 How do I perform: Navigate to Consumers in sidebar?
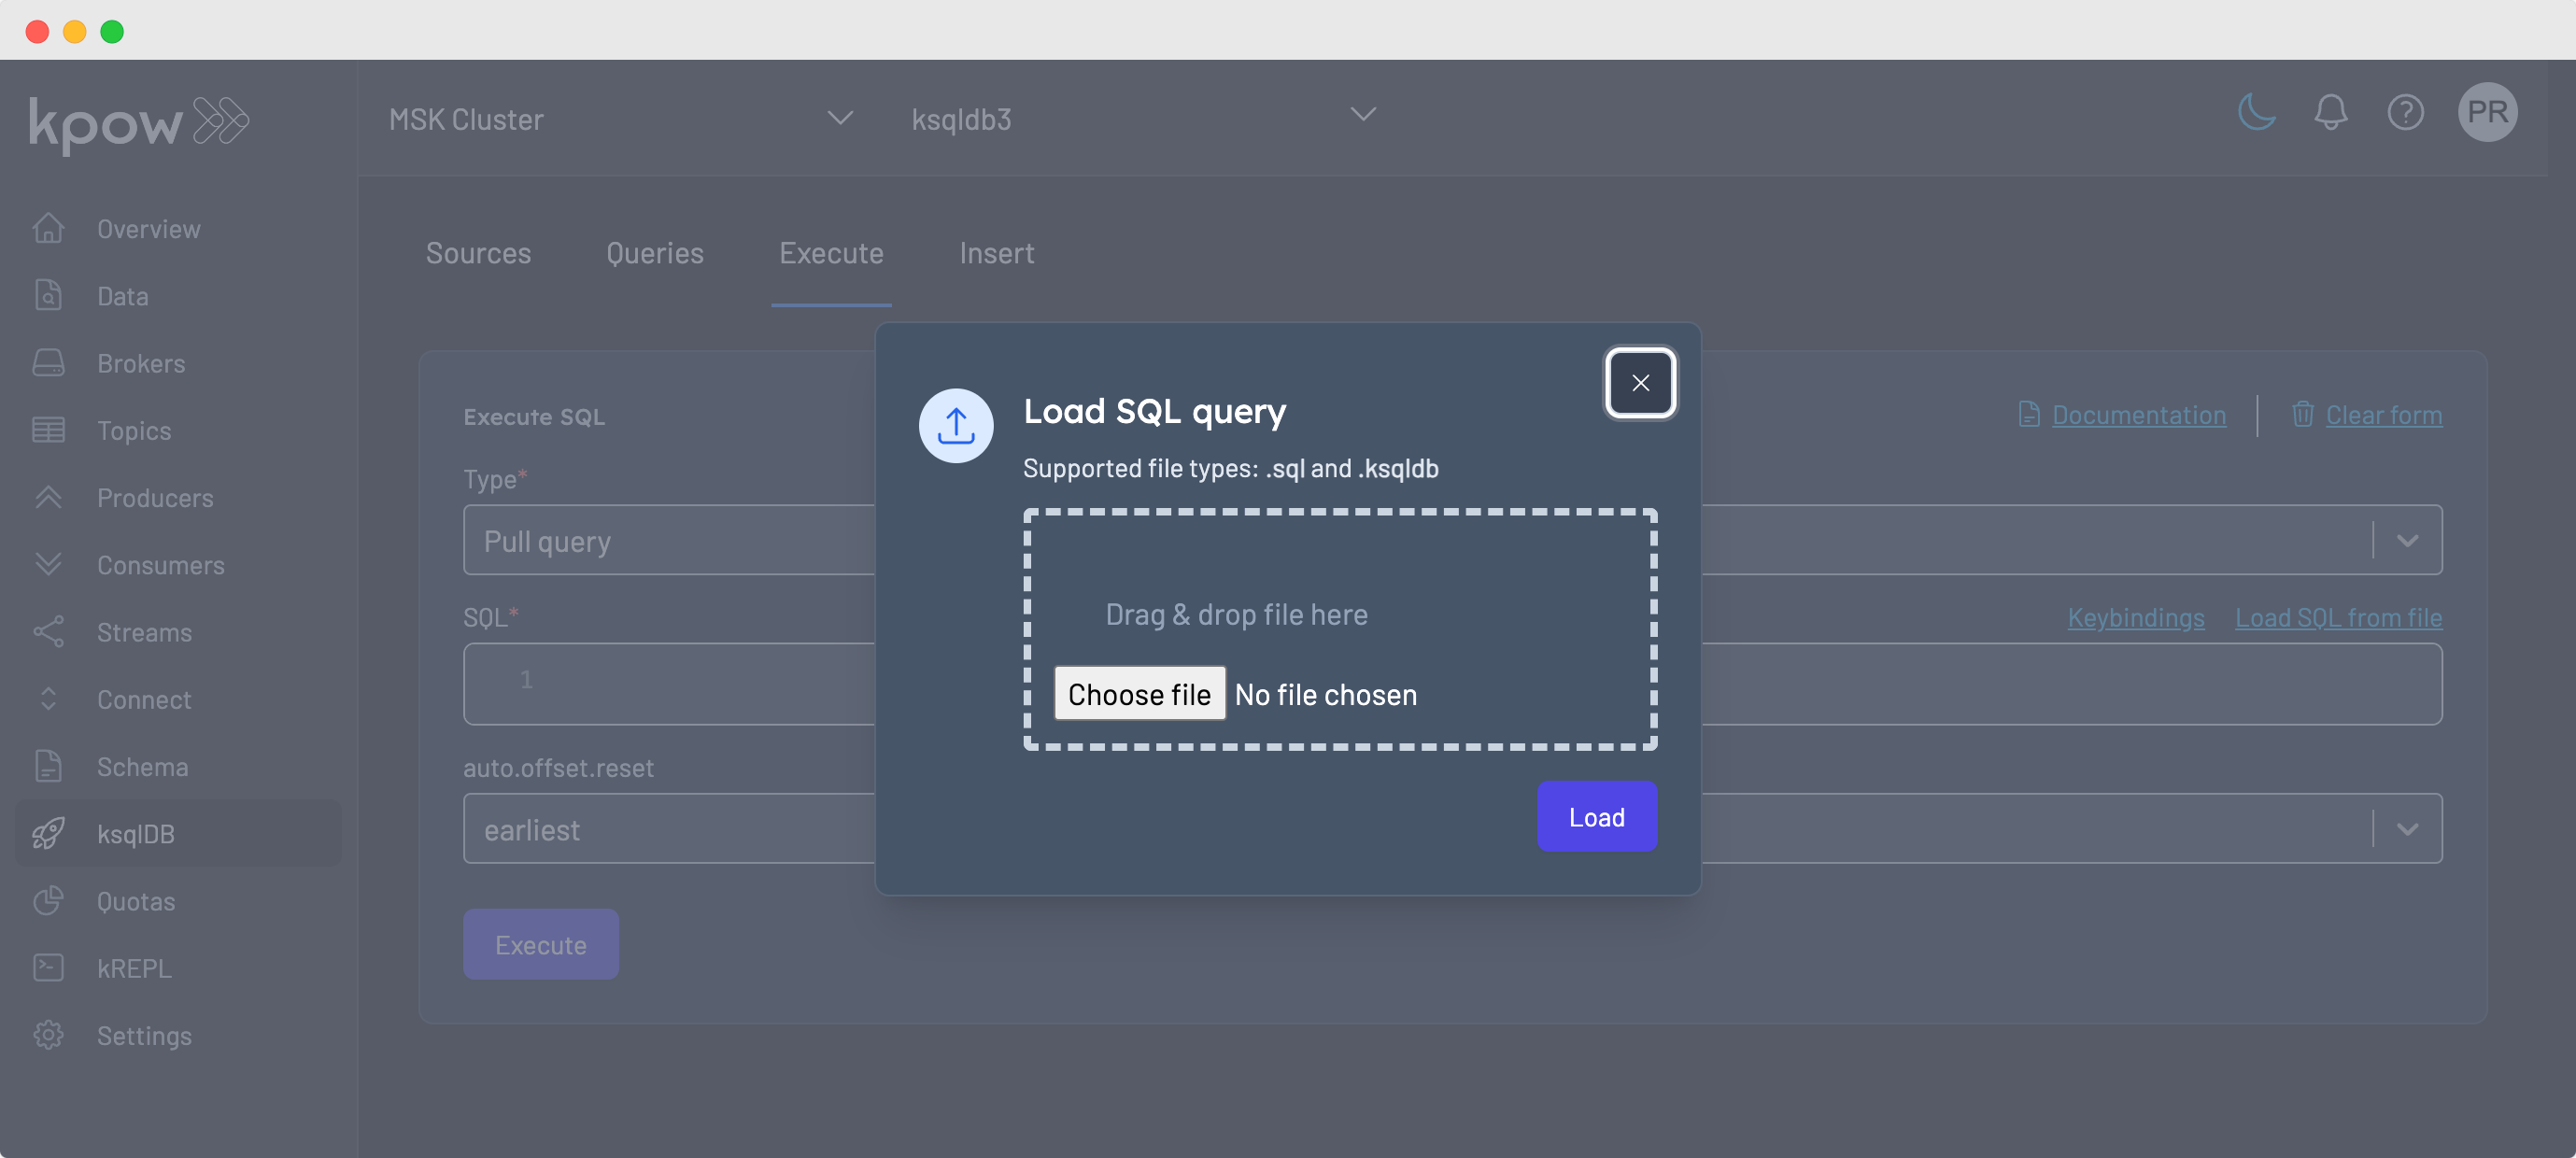click(x=161, y=565)
